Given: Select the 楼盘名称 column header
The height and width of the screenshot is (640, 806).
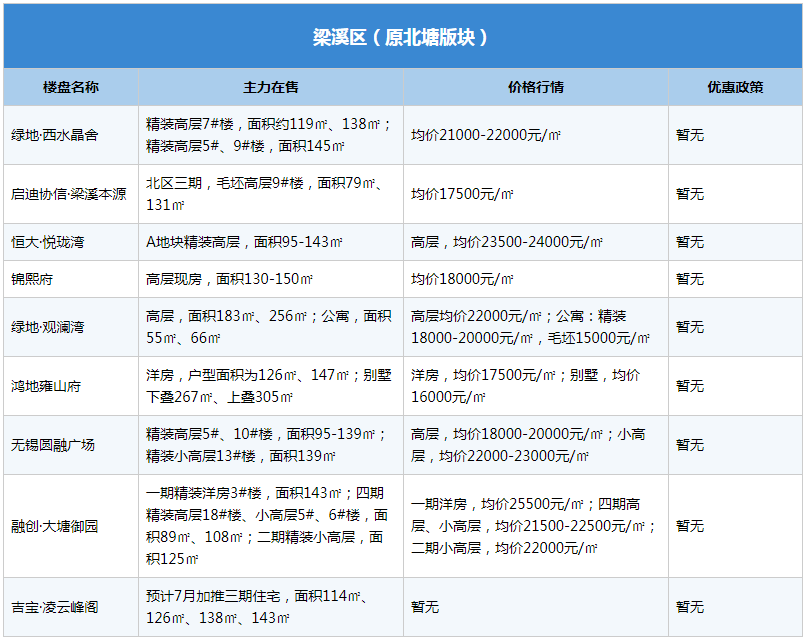Looking at the screenshot, I should 71,87.
